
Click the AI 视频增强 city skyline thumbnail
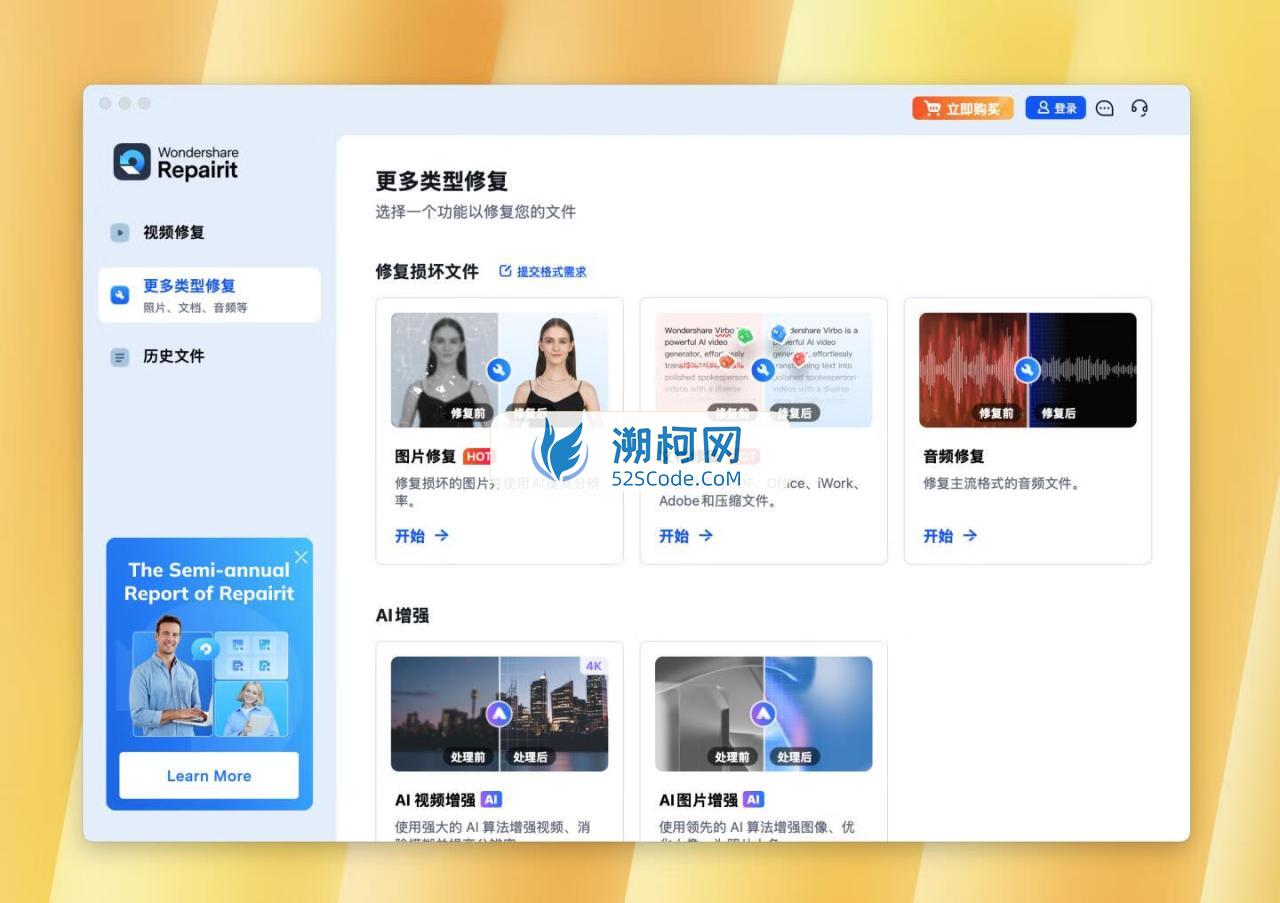[499, 714]
